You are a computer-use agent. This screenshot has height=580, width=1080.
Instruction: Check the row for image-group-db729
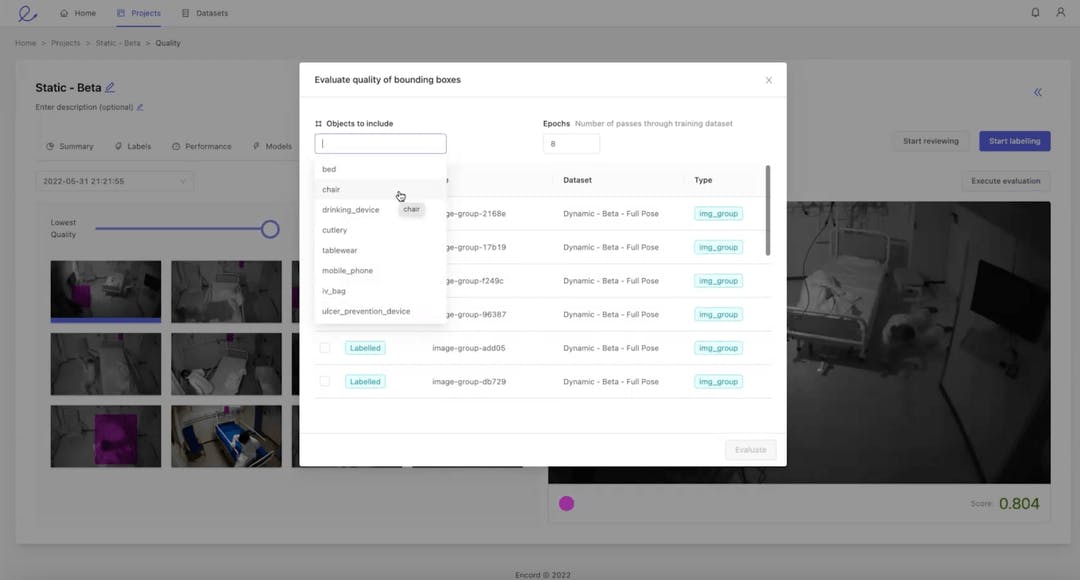(324, 381)
